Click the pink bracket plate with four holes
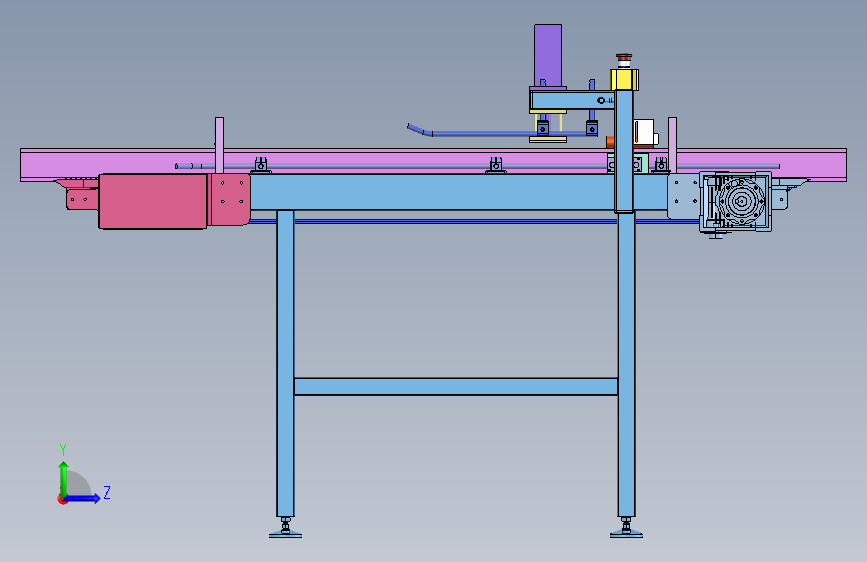This screenshot has width=867, height=562. 231,199
